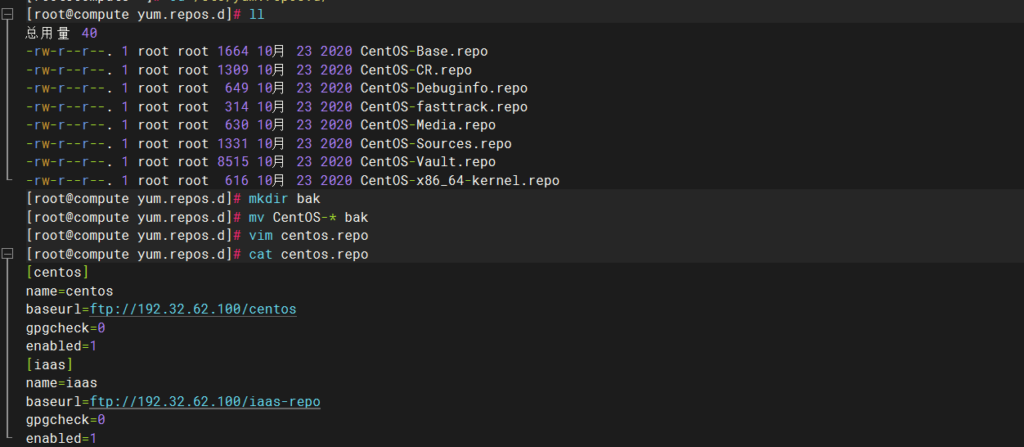The image size is (1024, 447).
Task: Click the CentOS-CR.repo filename
Action: point(416,70)
